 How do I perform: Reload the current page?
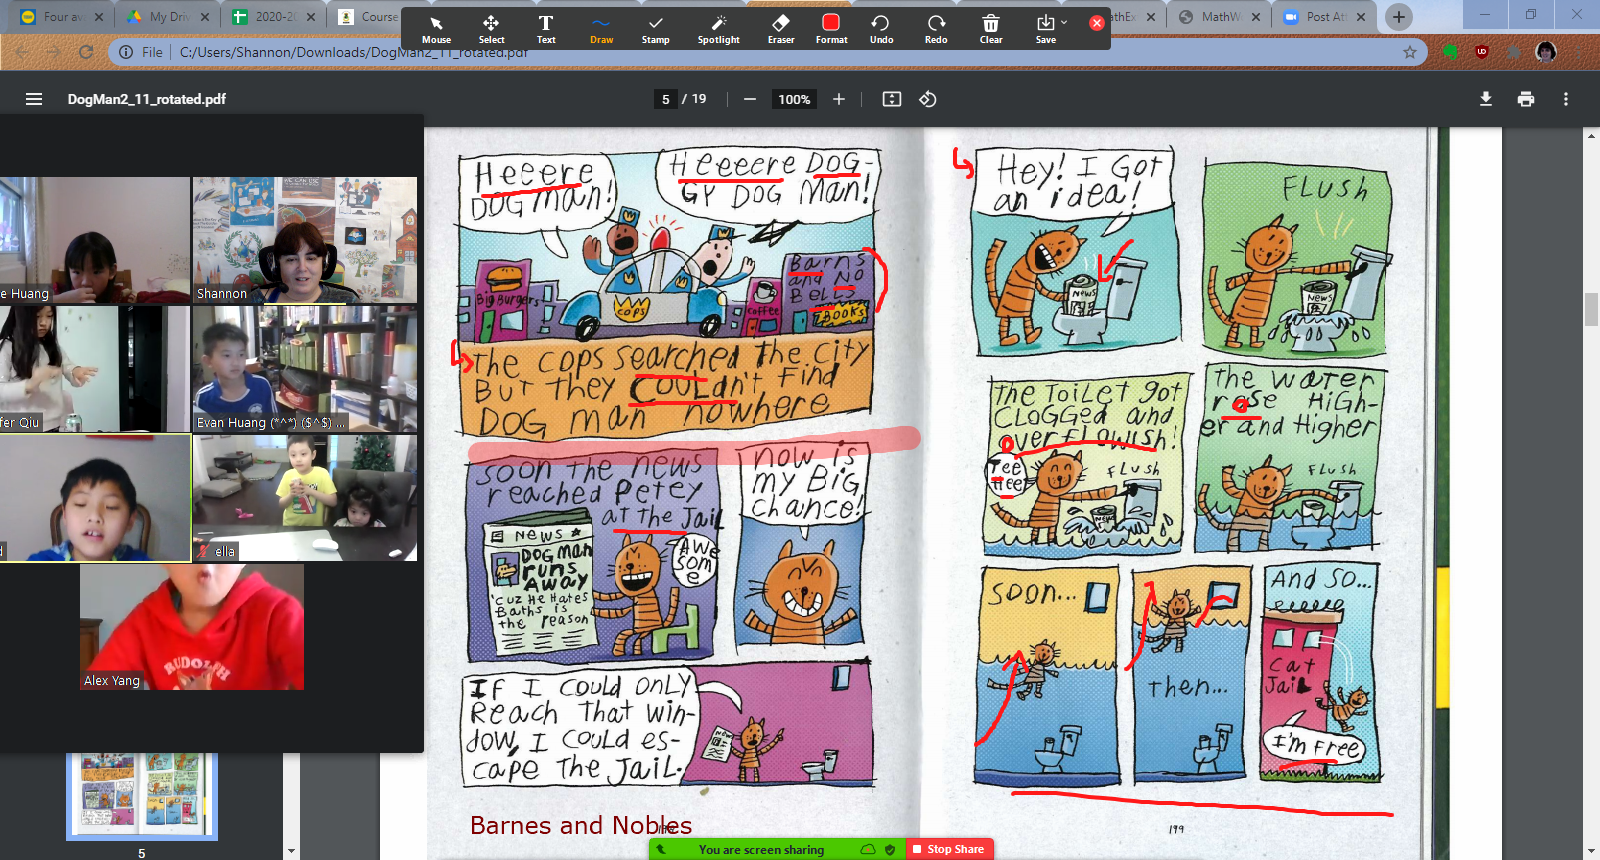coord(86,52)
